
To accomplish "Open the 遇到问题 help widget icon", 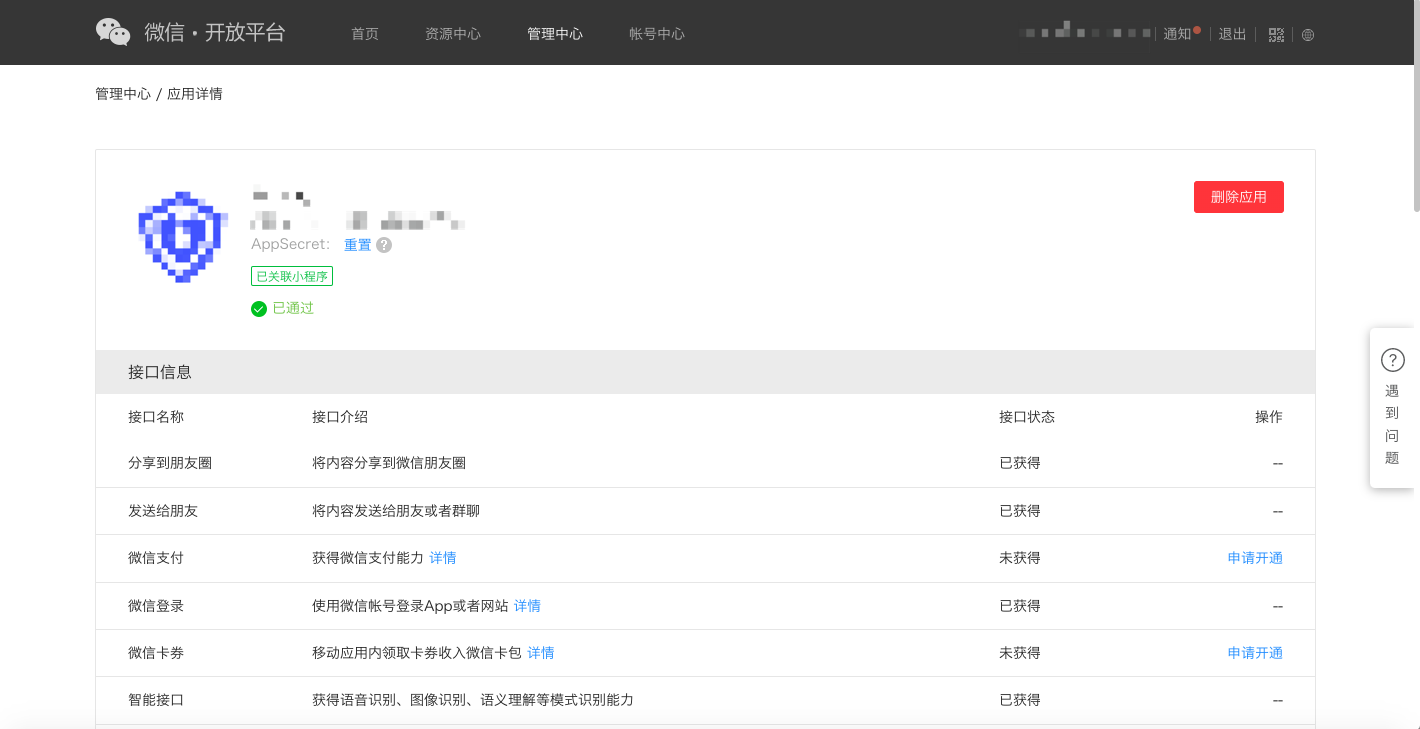I will click(1392, 360).
